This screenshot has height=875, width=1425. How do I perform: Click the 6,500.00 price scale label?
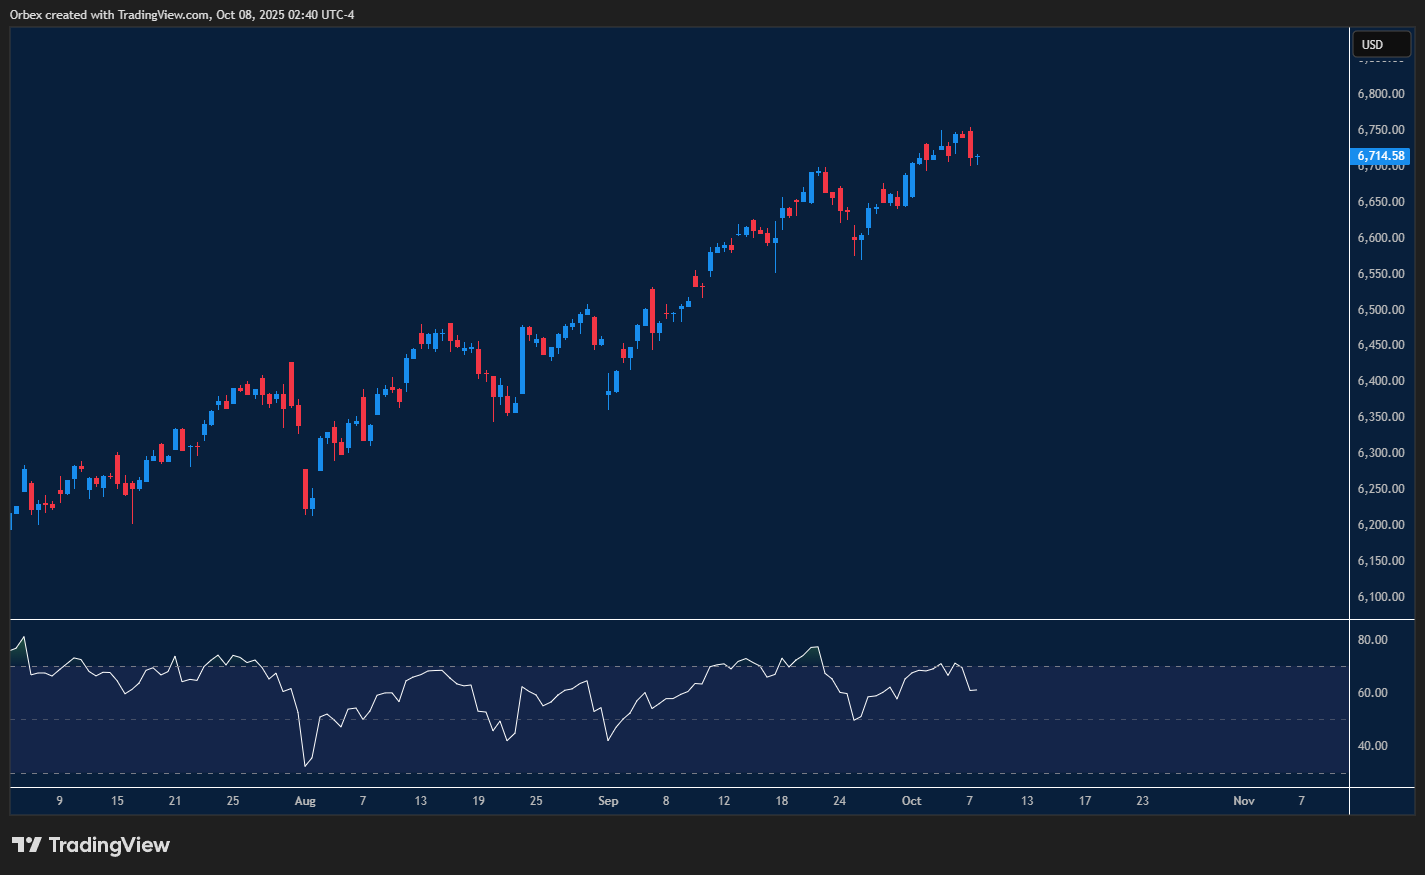(1380, 310)
